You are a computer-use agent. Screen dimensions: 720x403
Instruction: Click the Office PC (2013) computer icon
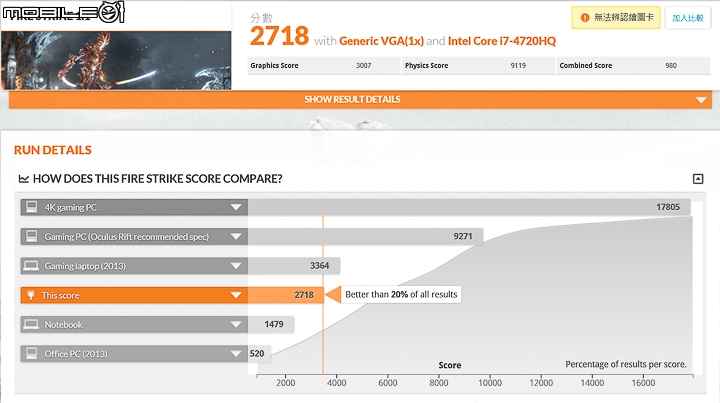pyautogui.click(x=32, y=353)
